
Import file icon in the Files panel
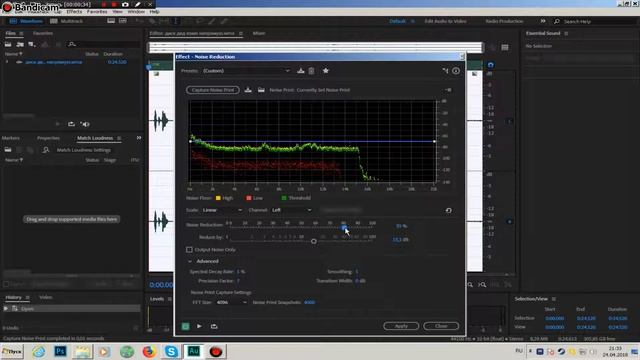tap(20, 44)
